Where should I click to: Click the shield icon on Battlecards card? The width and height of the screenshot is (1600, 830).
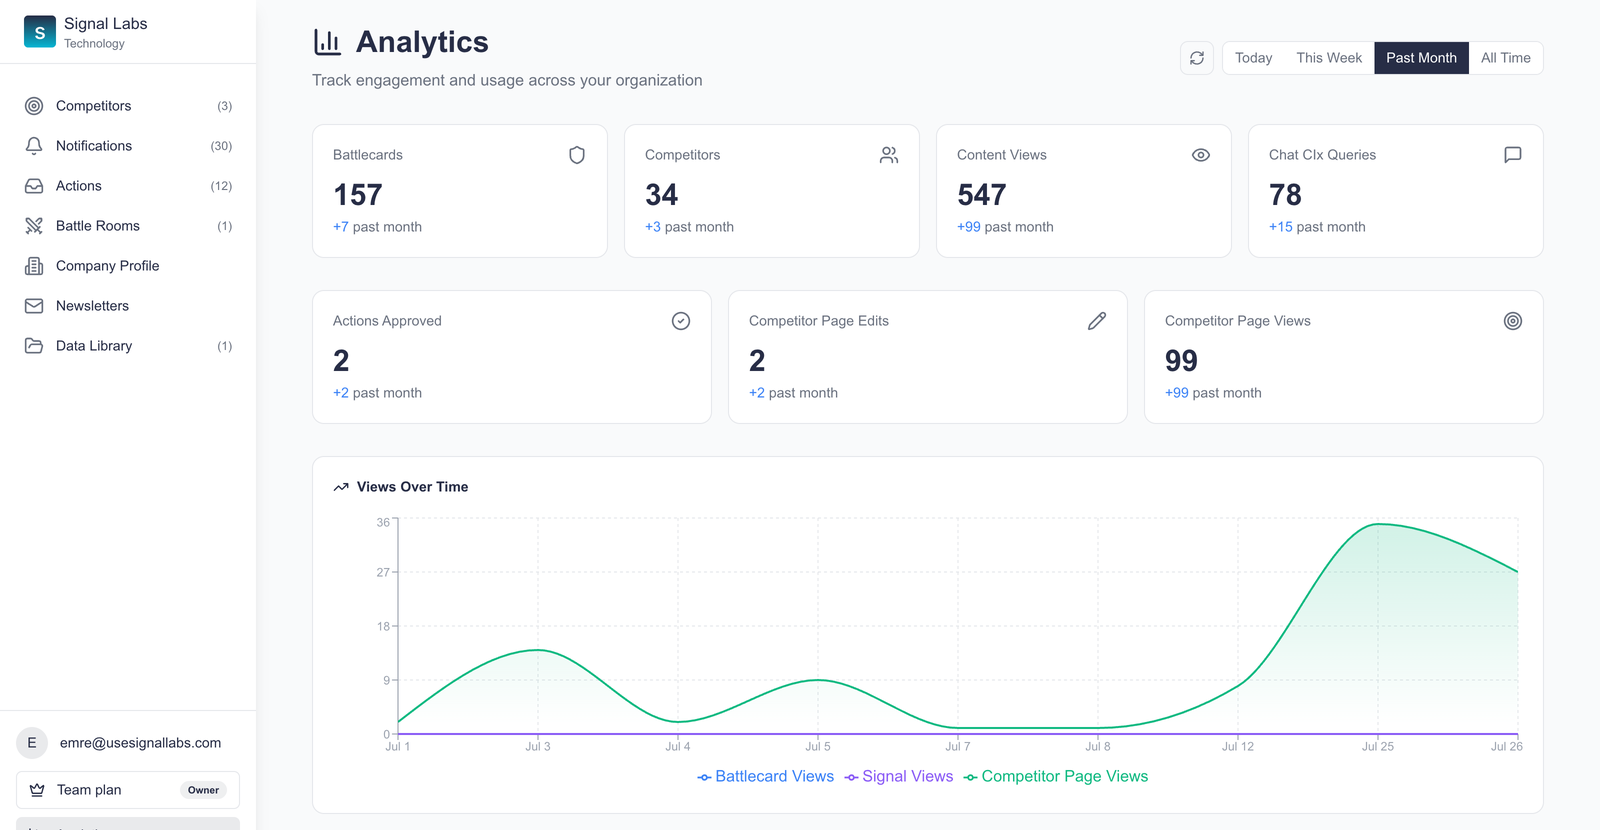click(577, 155)
